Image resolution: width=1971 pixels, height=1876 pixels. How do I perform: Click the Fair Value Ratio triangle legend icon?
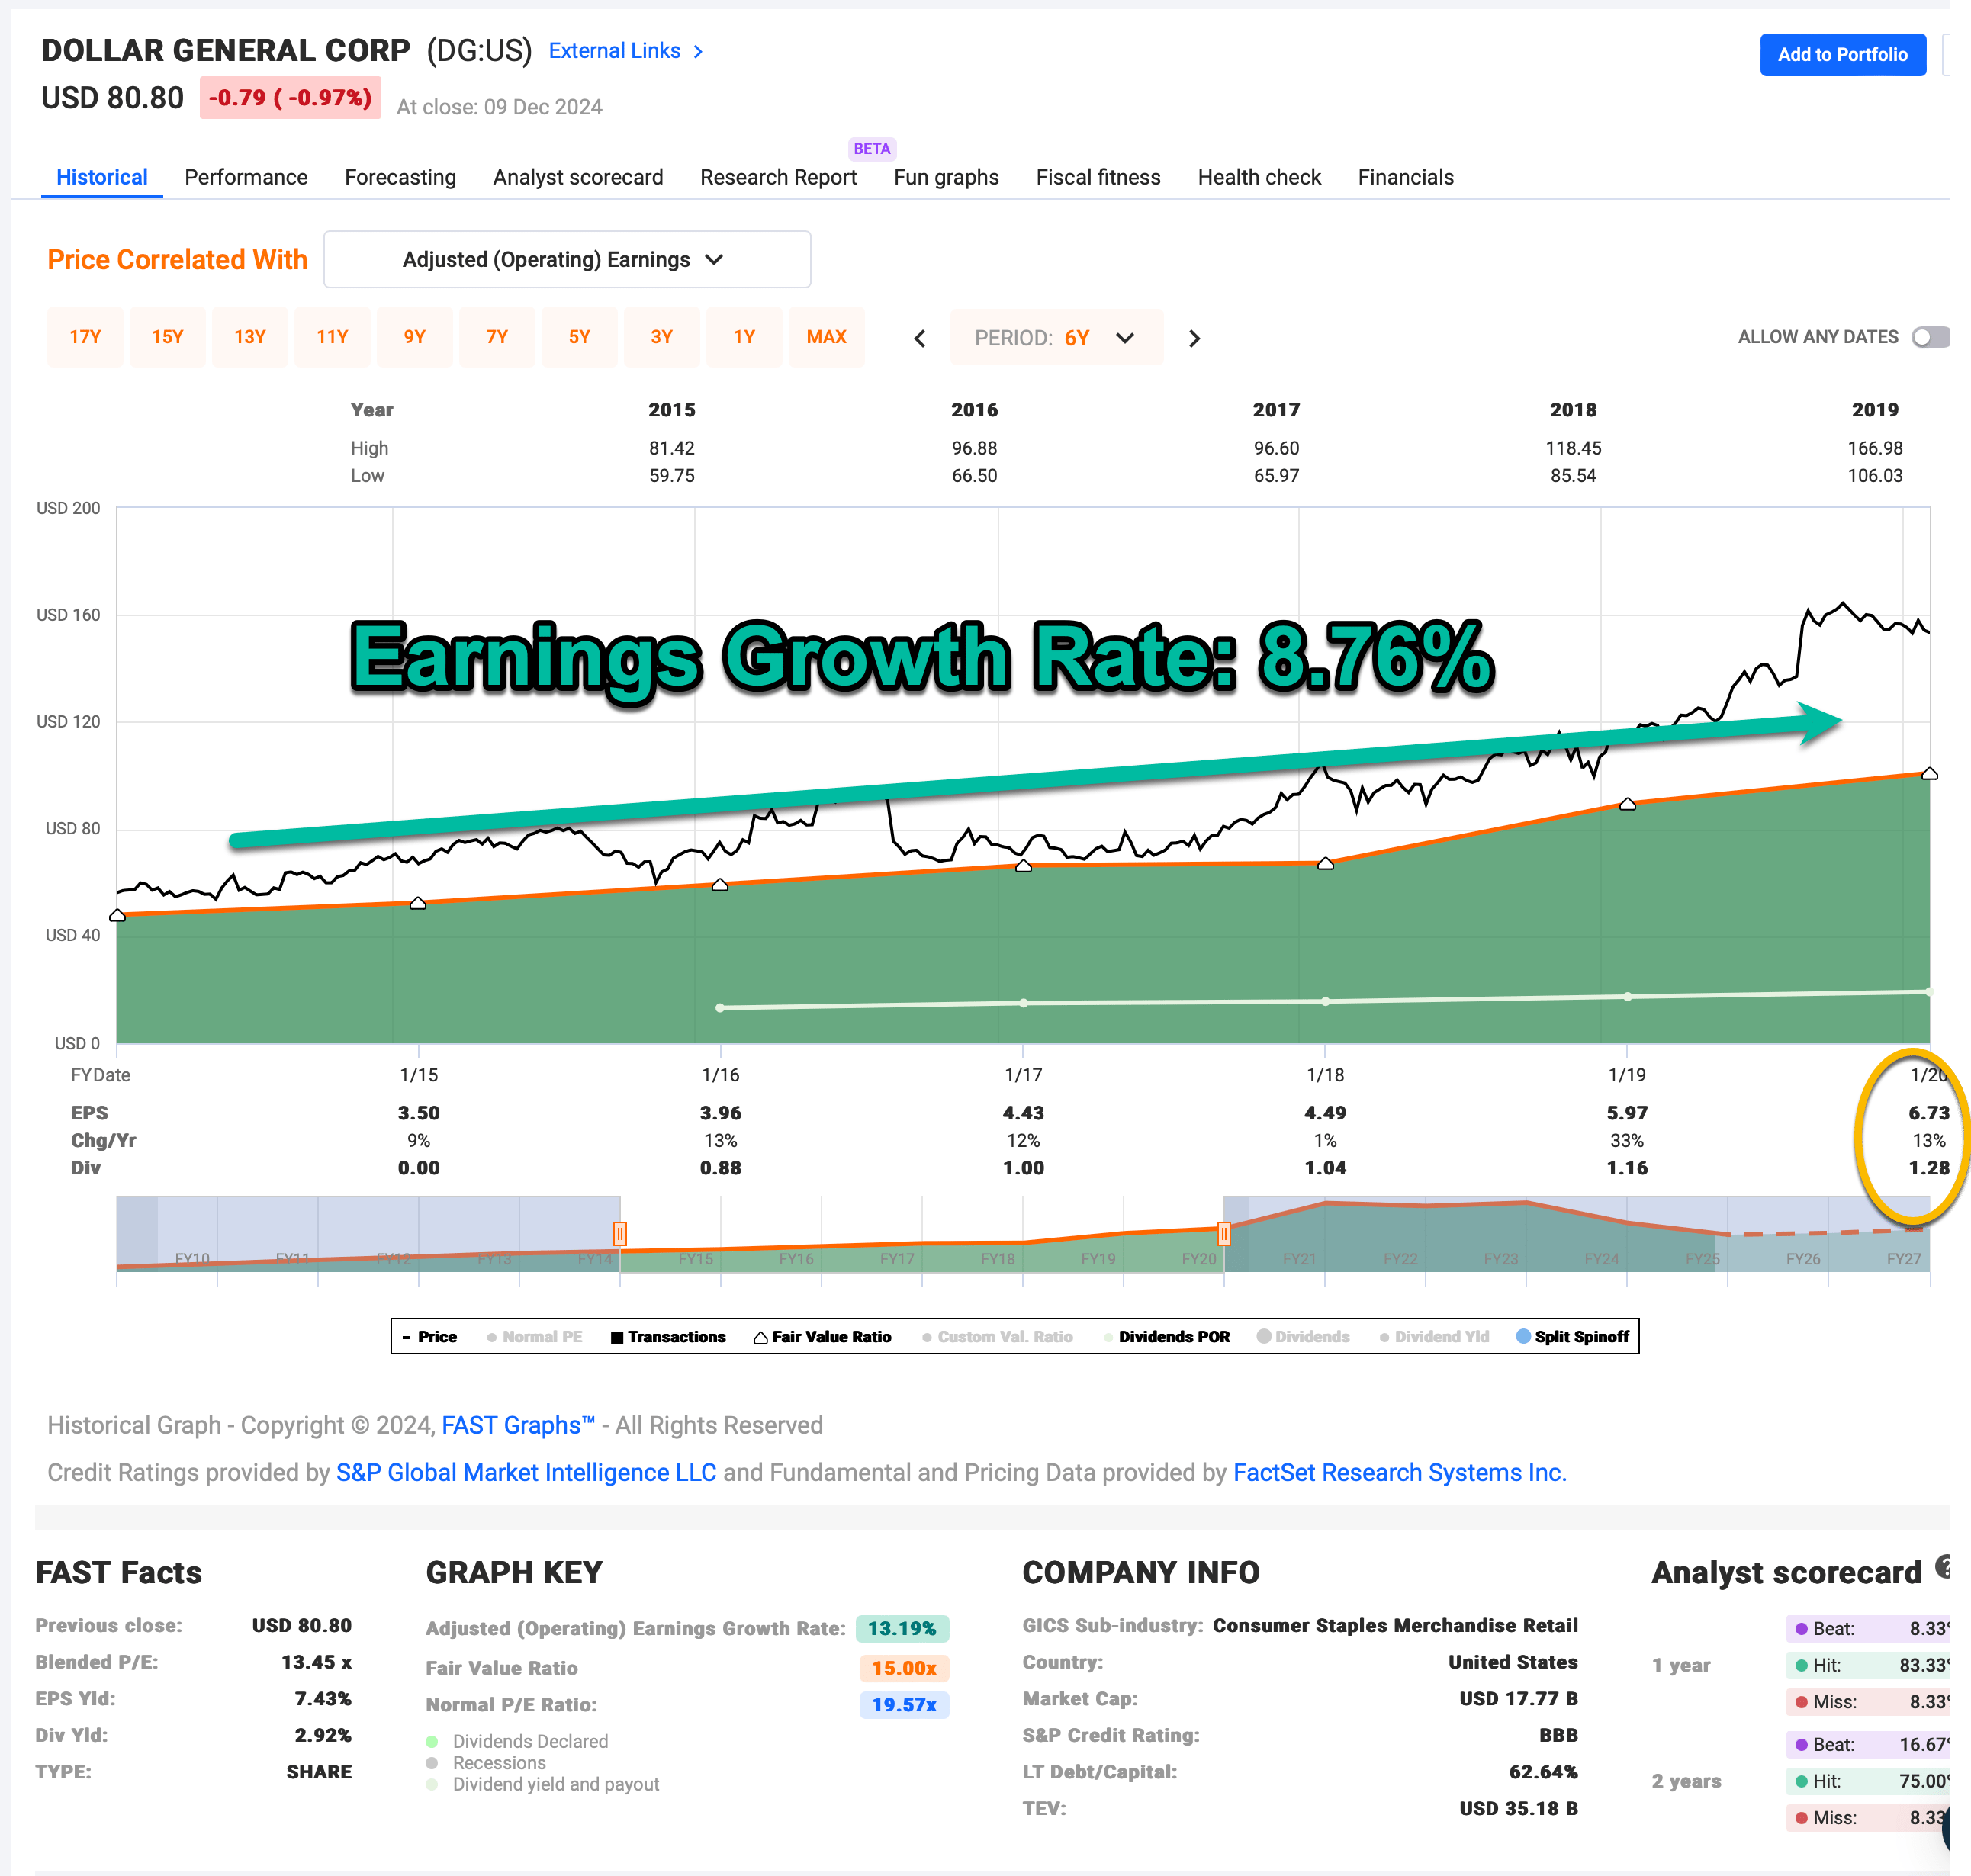761,1337
